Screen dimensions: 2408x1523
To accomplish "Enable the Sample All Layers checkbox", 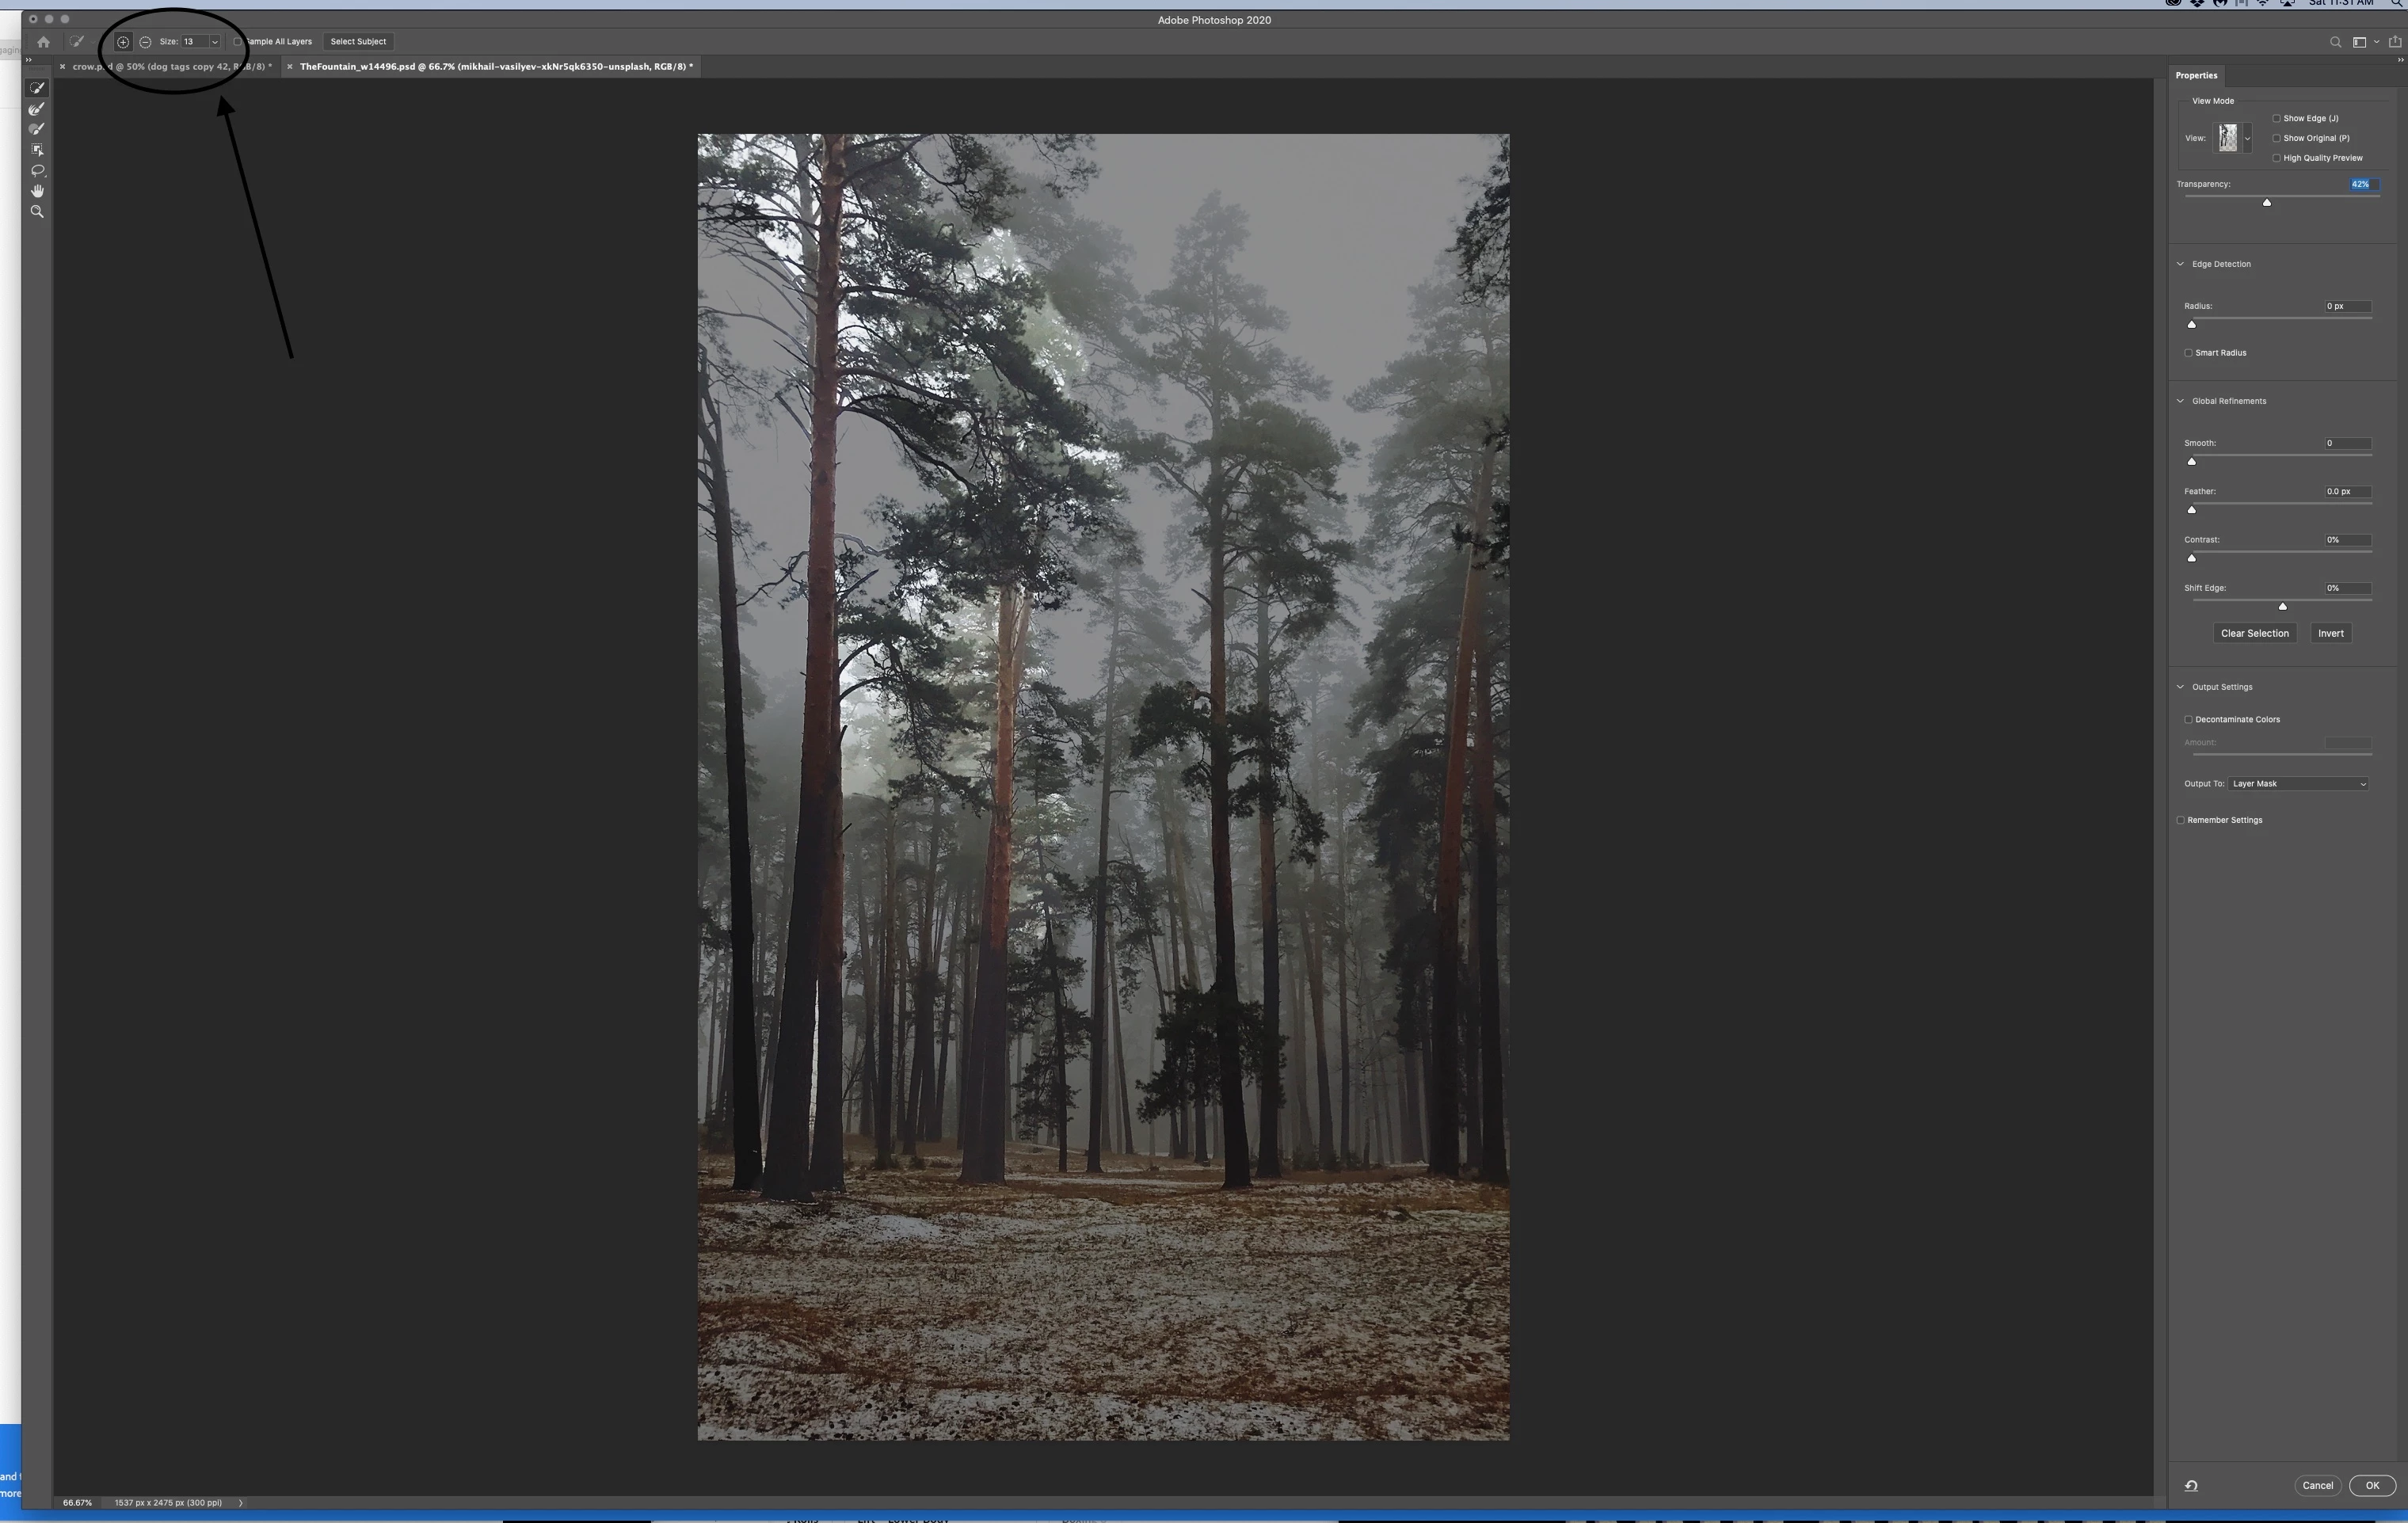I will (x=237, y=42).
